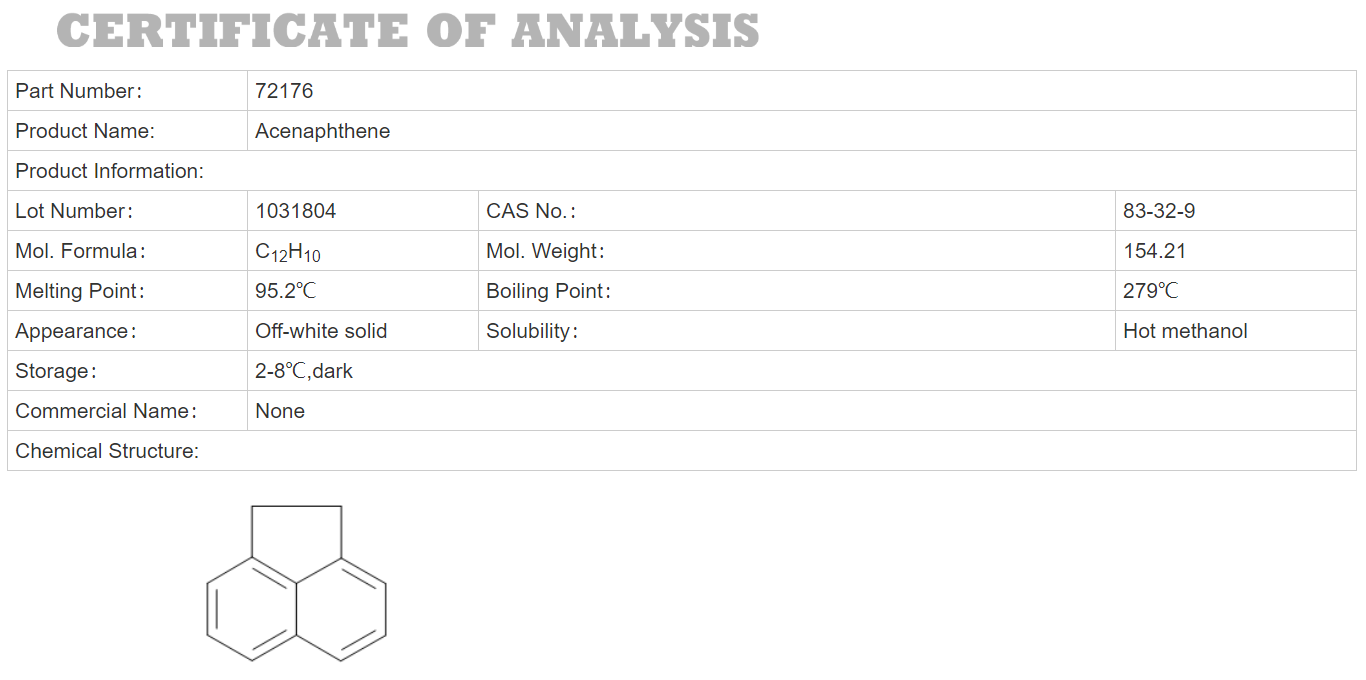This screenshot has width=1366, height=680.
Task: Click the product name Acenaphthene
Action: click(322, 131)
